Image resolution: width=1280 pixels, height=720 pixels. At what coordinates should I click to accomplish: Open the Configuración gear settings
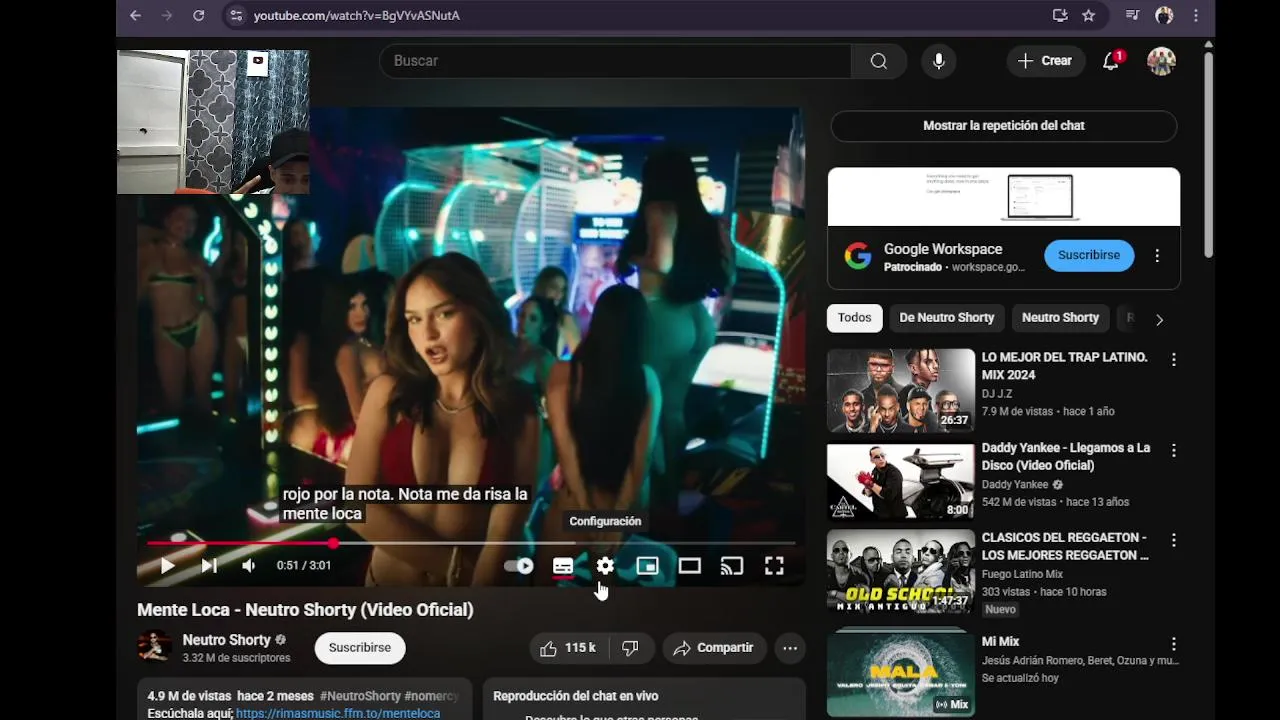[605, 566]
